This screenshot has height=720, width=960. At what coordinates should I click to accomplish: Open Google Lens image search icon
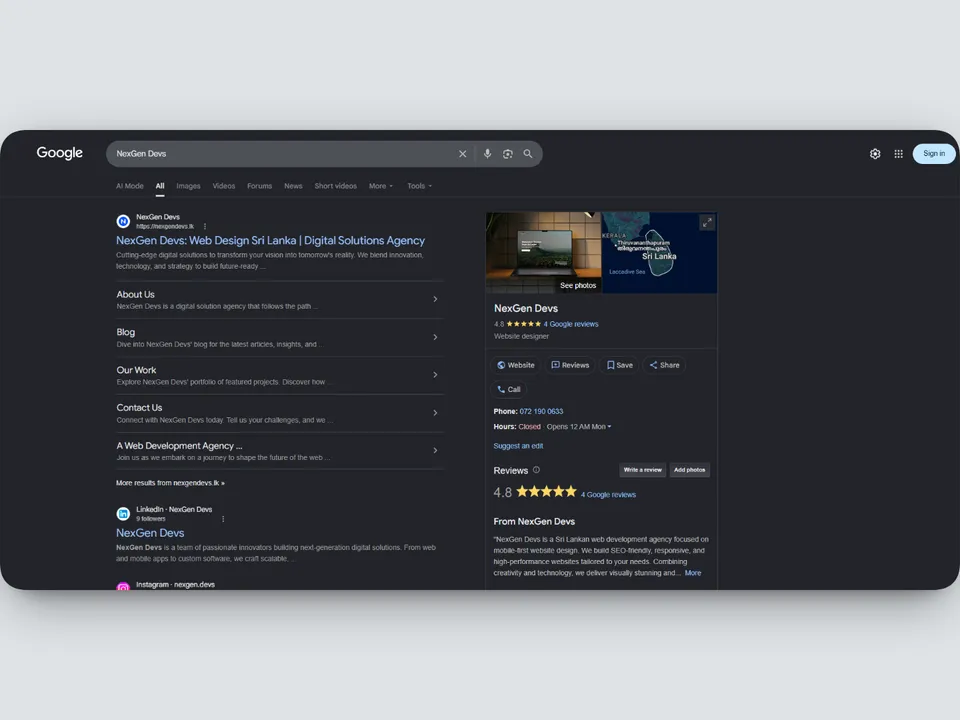508,154
